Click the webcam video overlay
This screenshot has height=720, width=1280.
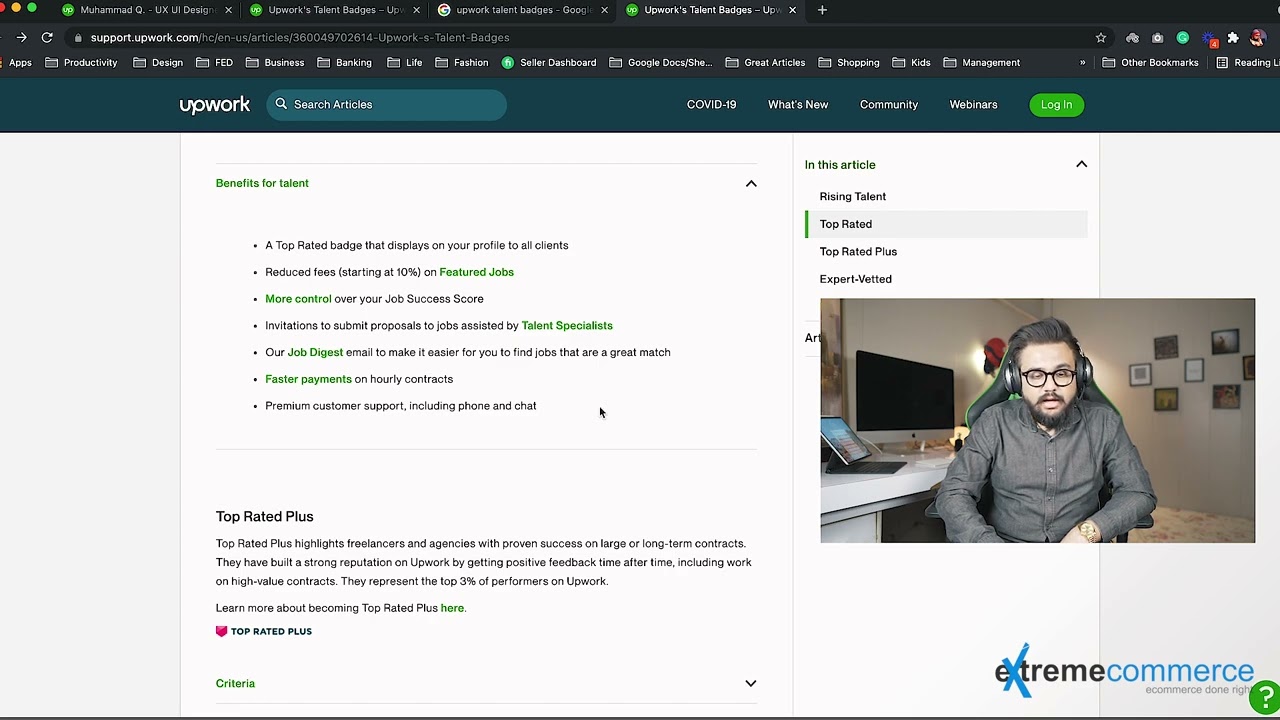point(1037,420)
